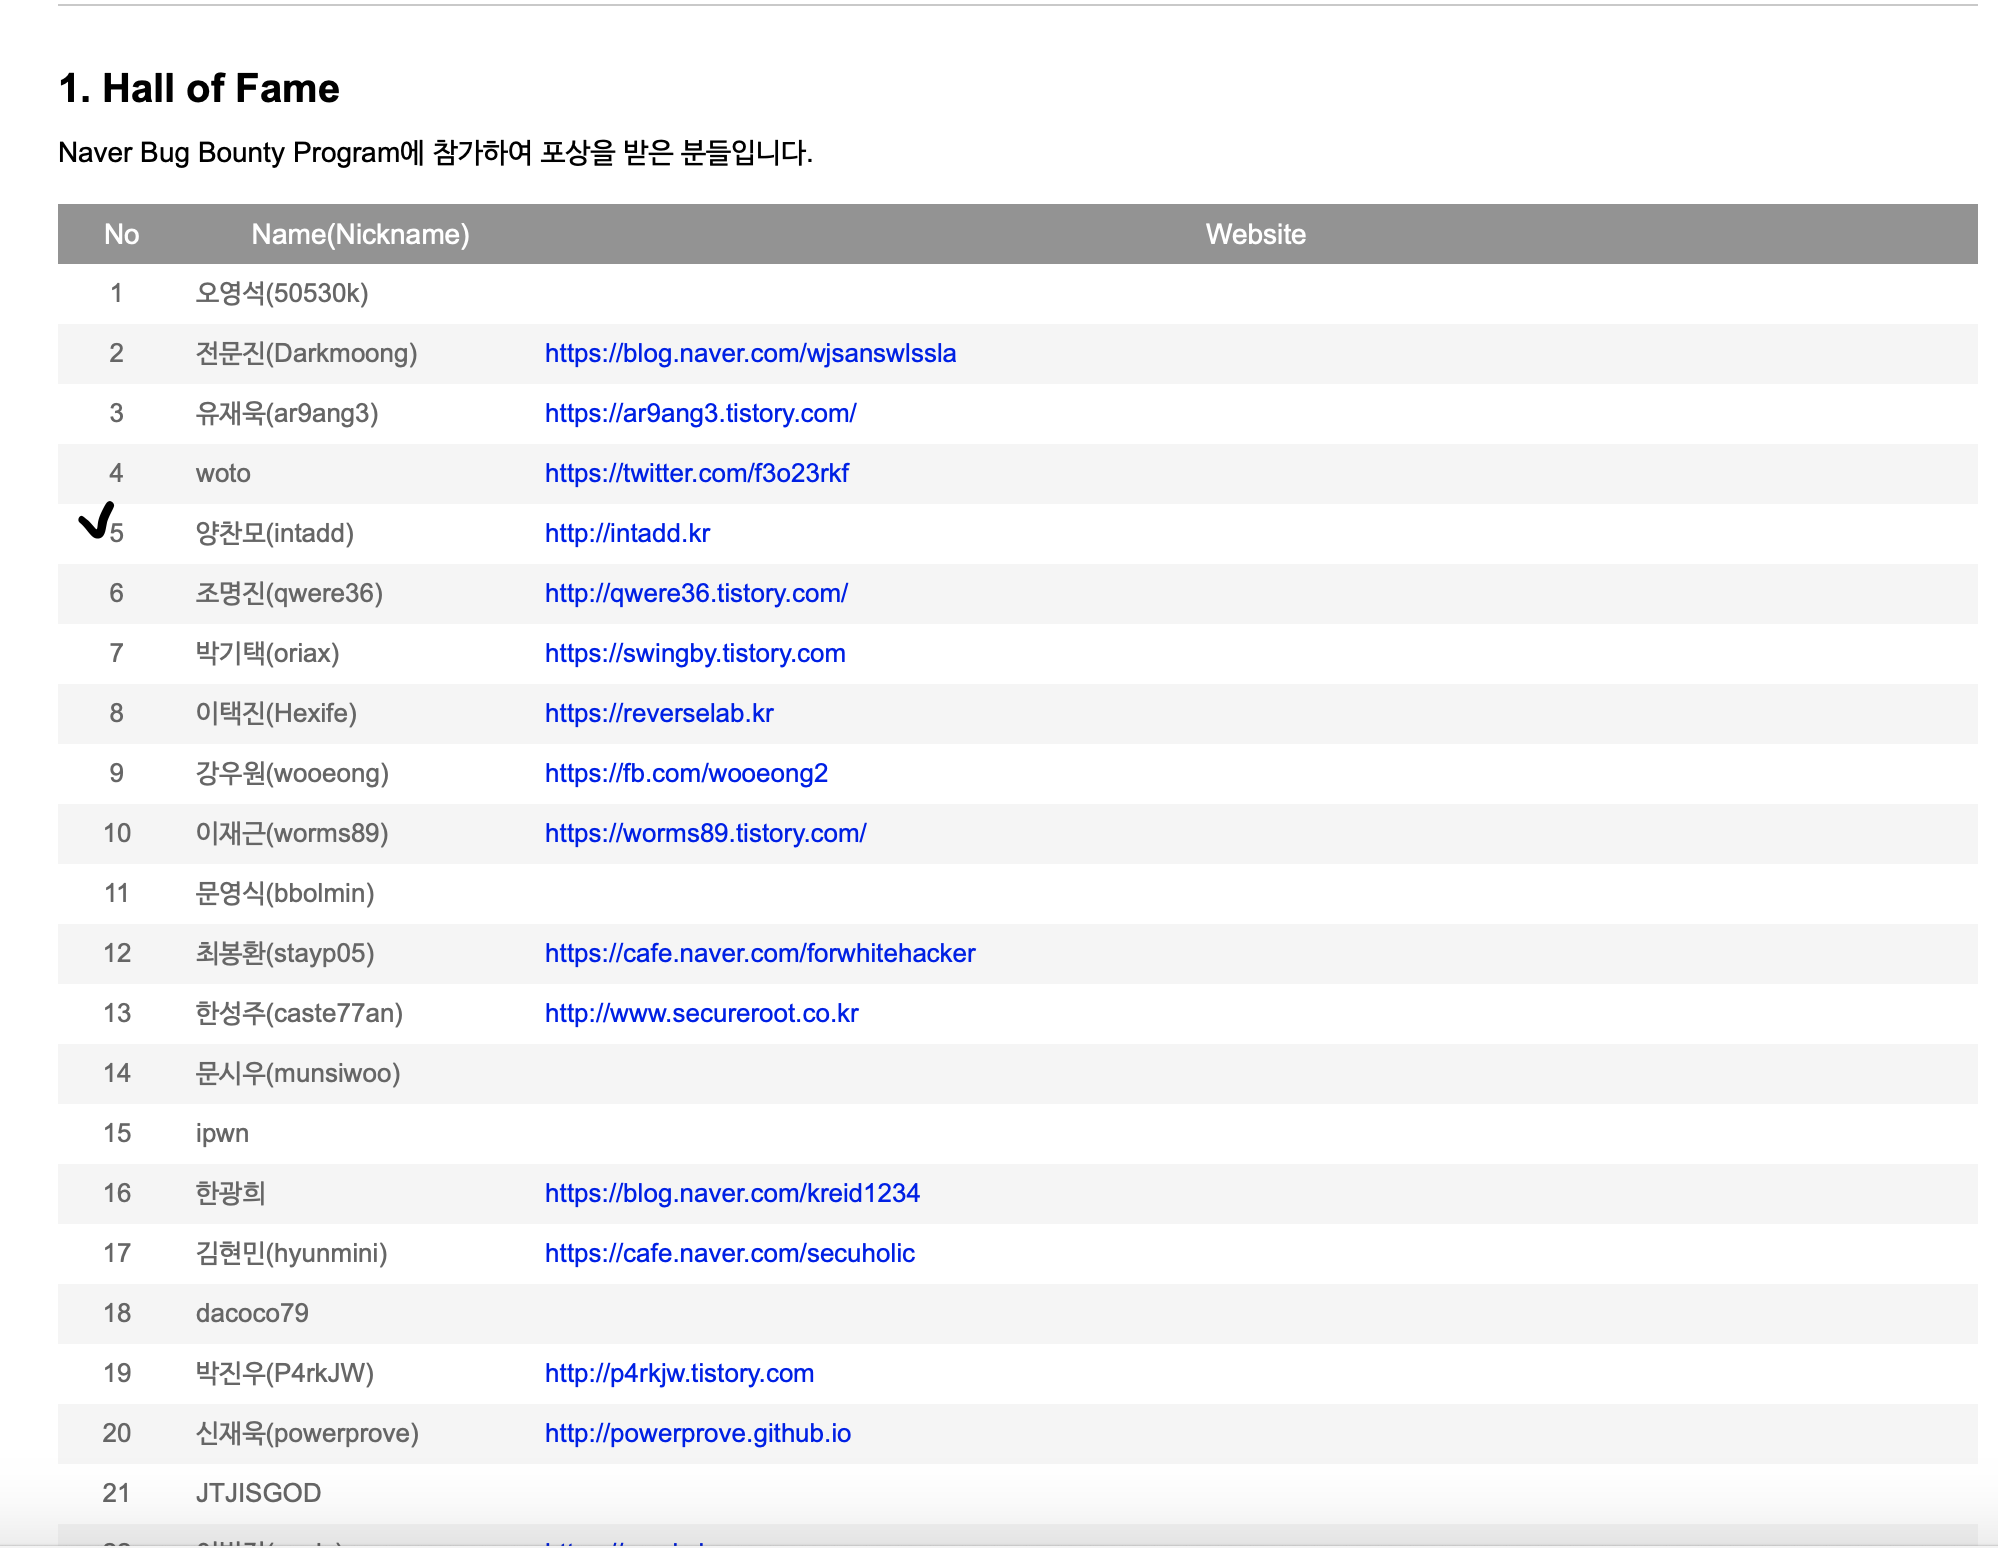Open the blog.naver.com/wjsanswlssla link
Screen dimensions: 1998x1548
tap(750, 353)
